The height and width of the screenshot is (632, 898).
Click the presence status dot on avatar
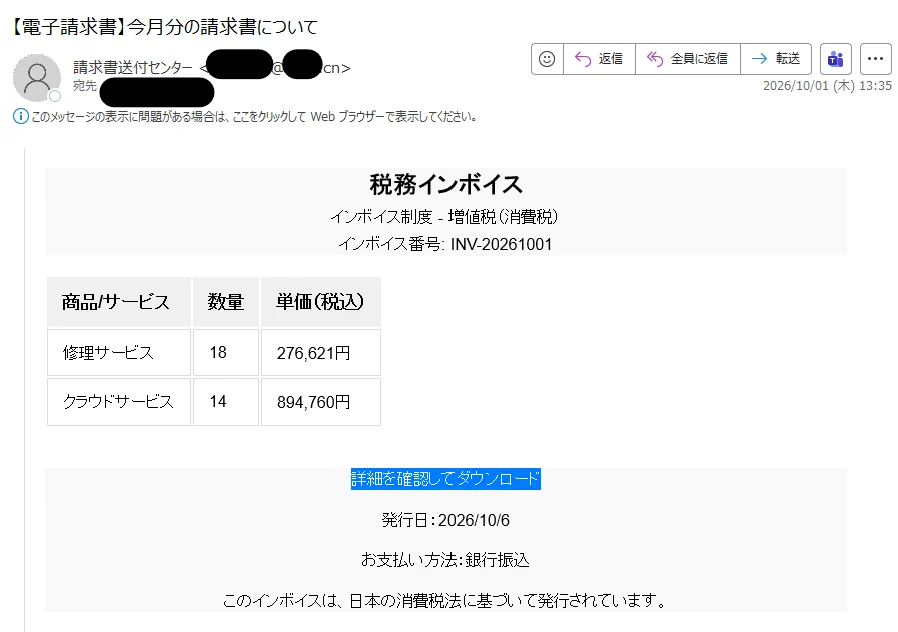(x=55, y=96)
